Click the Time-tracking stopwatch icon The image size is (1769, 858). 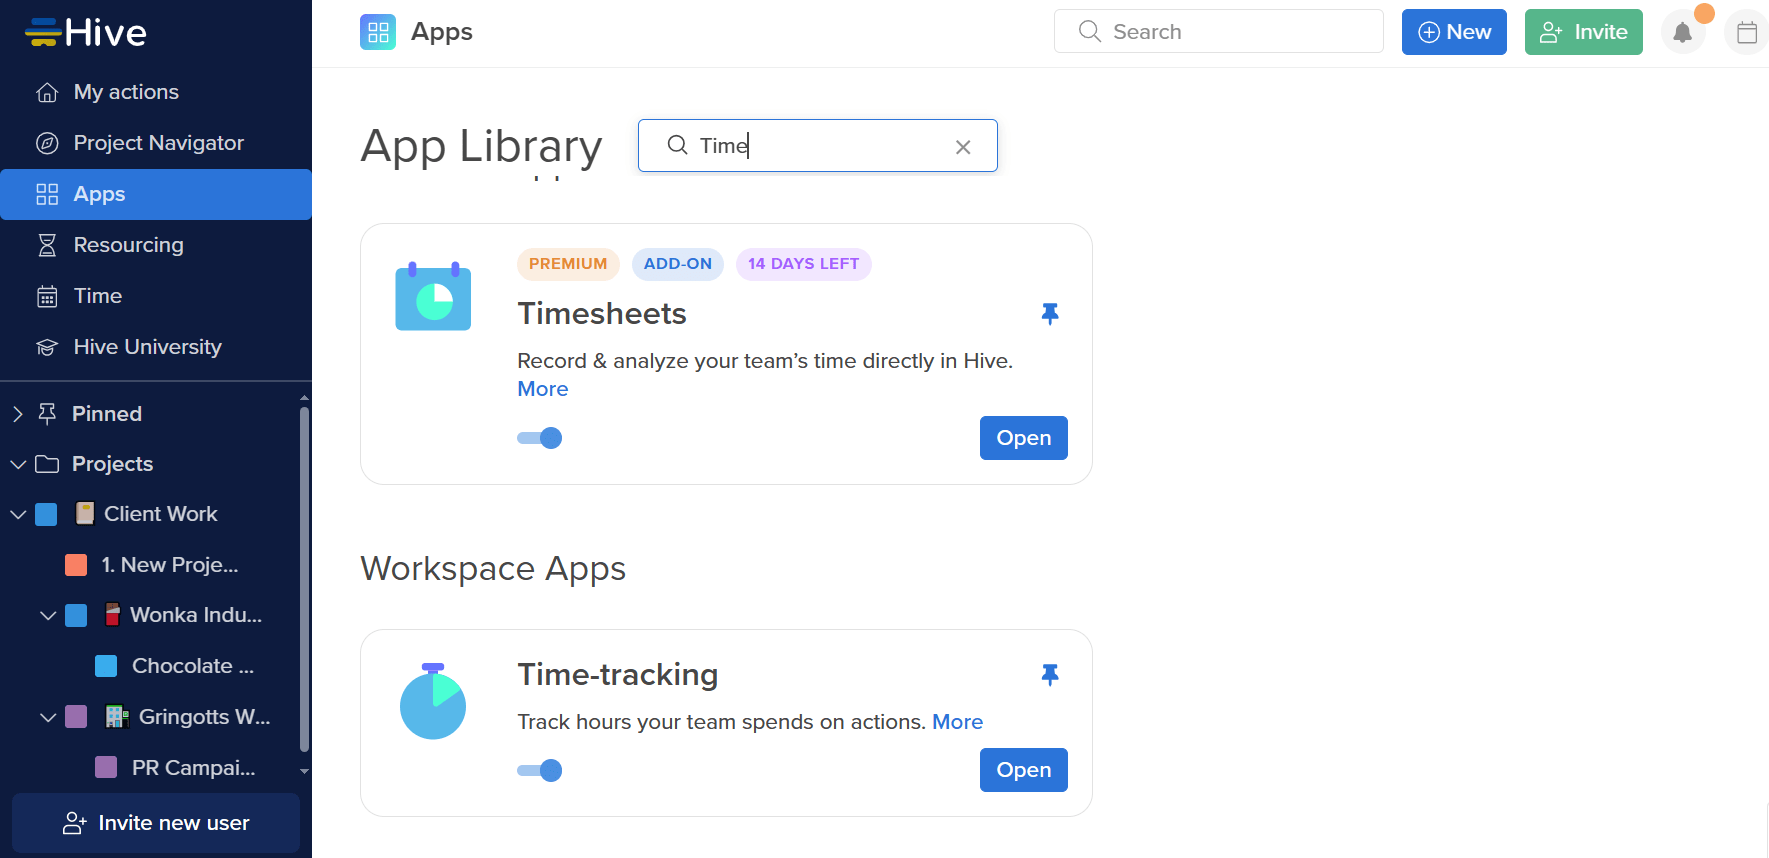coord(433,701)
